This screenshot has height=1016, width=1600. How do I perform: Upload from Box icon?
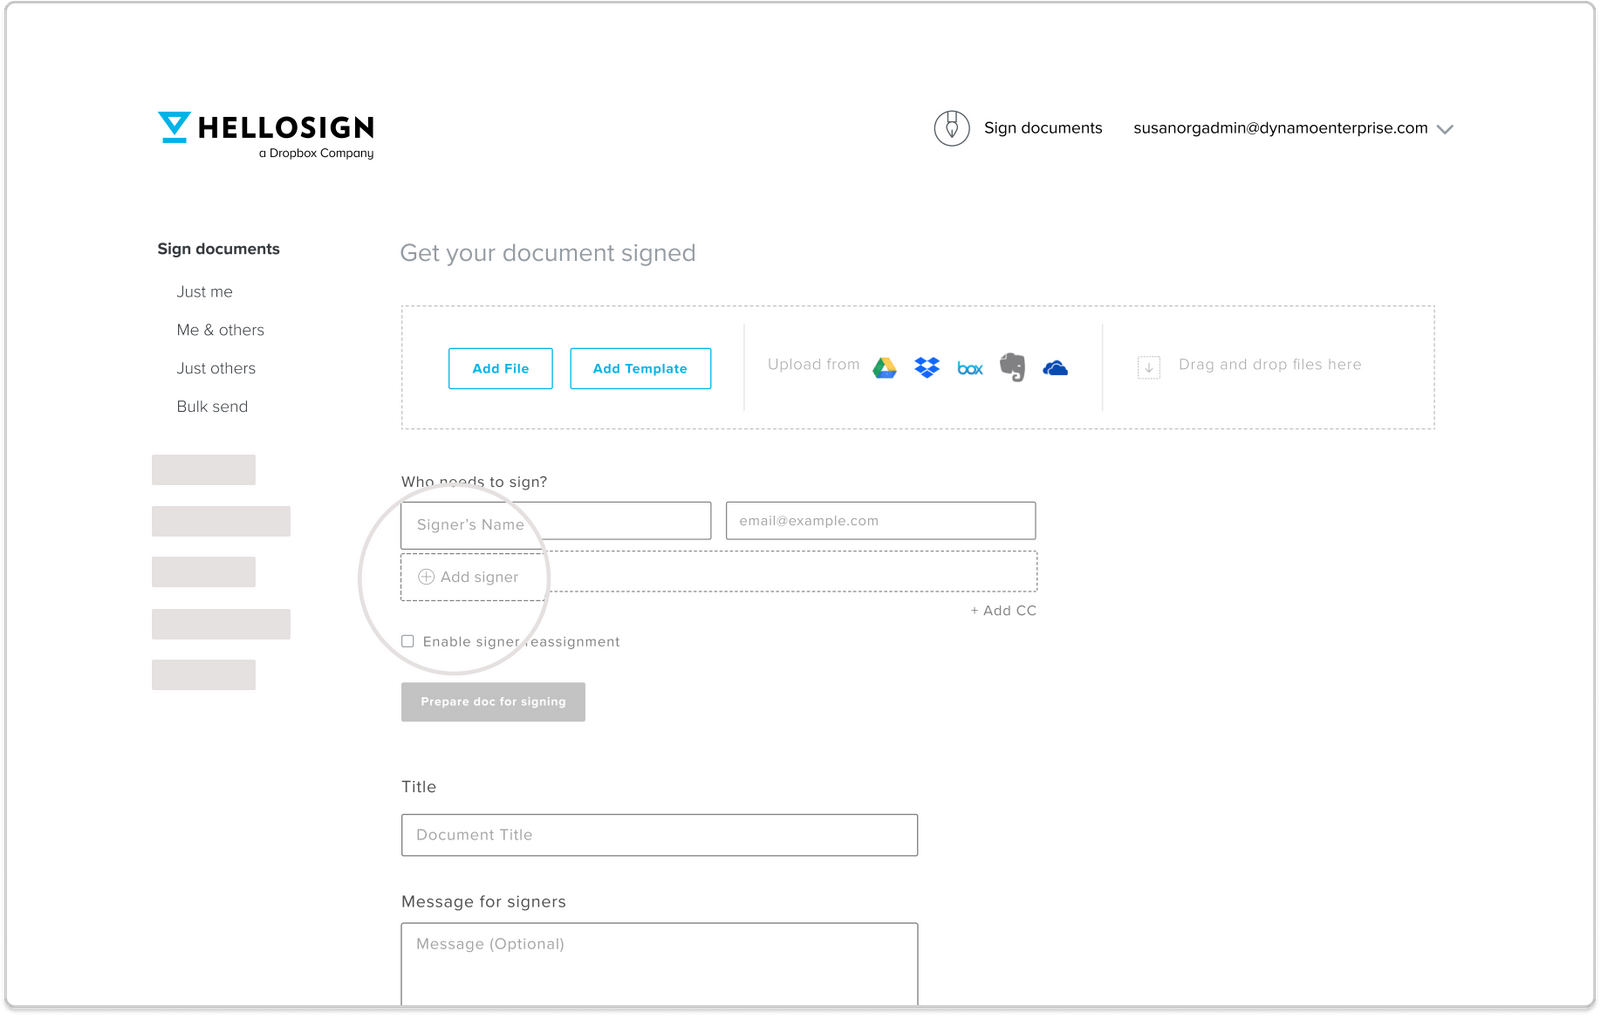point(970,369)
